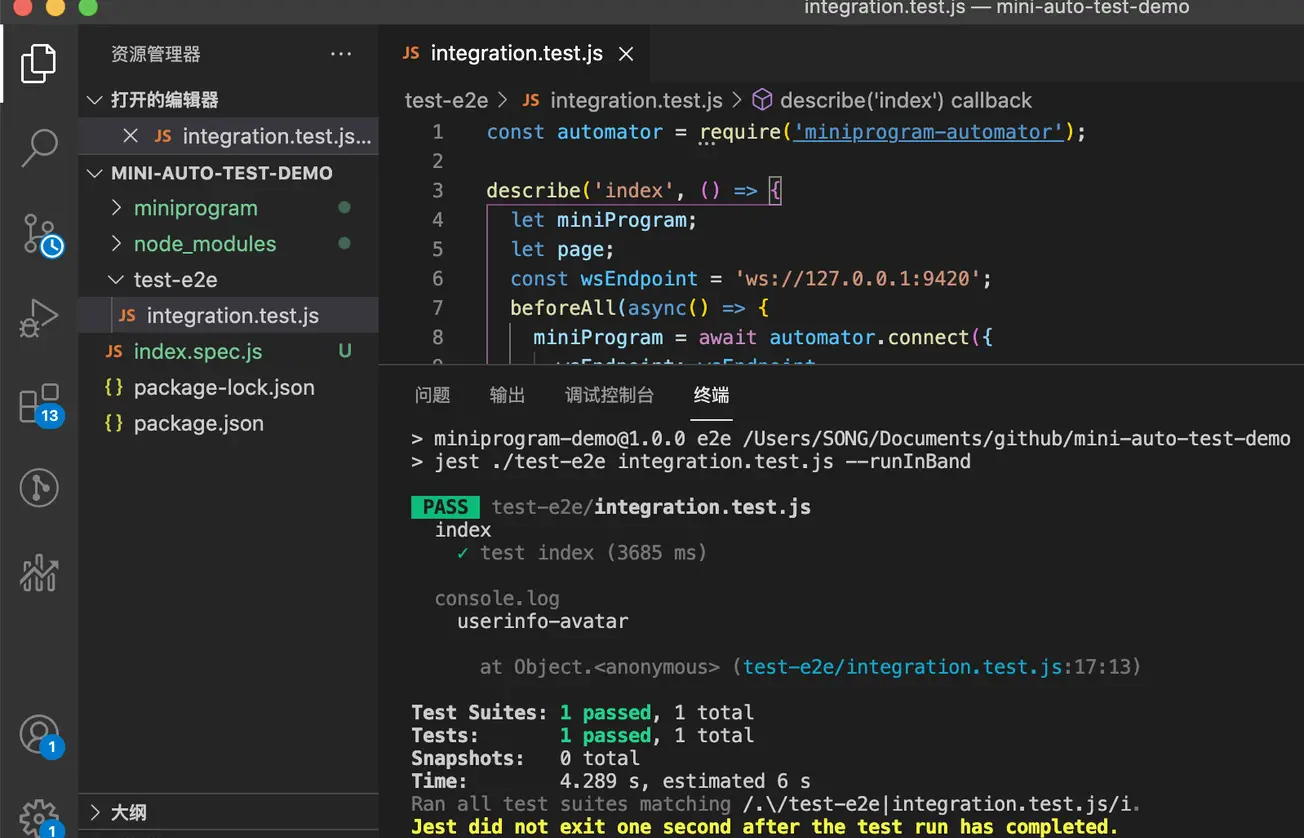Click the jest --runInBand command line
1304x838 pixels.
click(690, 461)
